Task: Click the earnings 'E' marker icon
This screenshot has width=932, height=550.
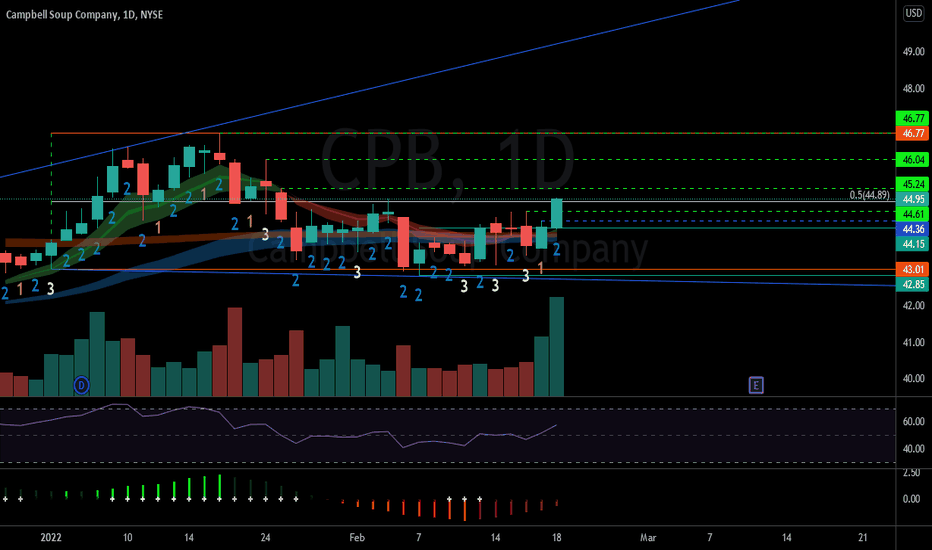Action: [x=755, y=385]
